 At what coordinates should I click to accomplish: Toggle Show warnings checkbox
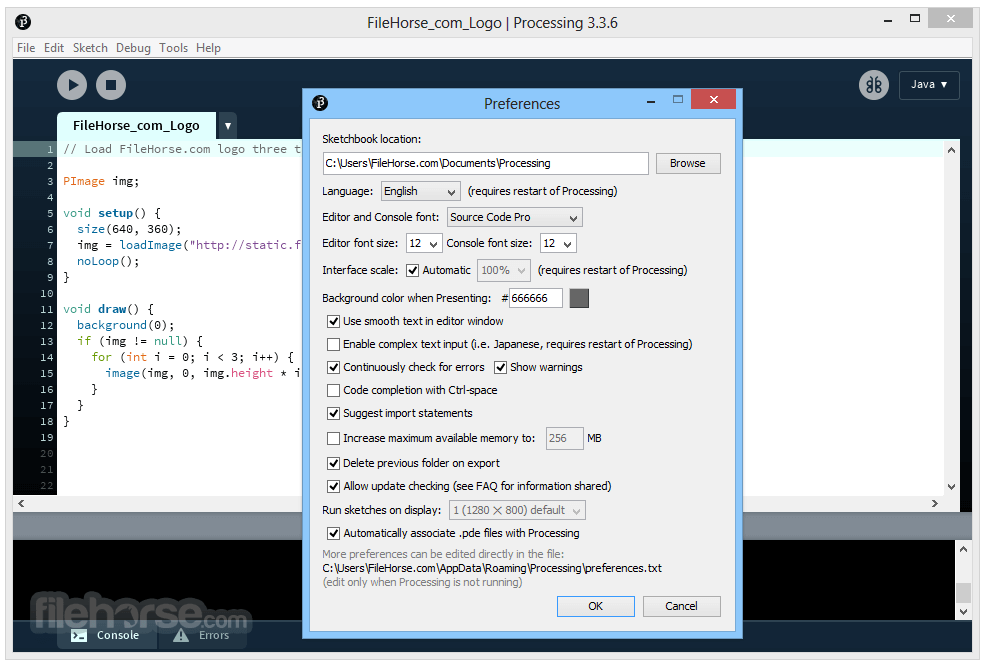pyautogui.click(x=501, y=367)
